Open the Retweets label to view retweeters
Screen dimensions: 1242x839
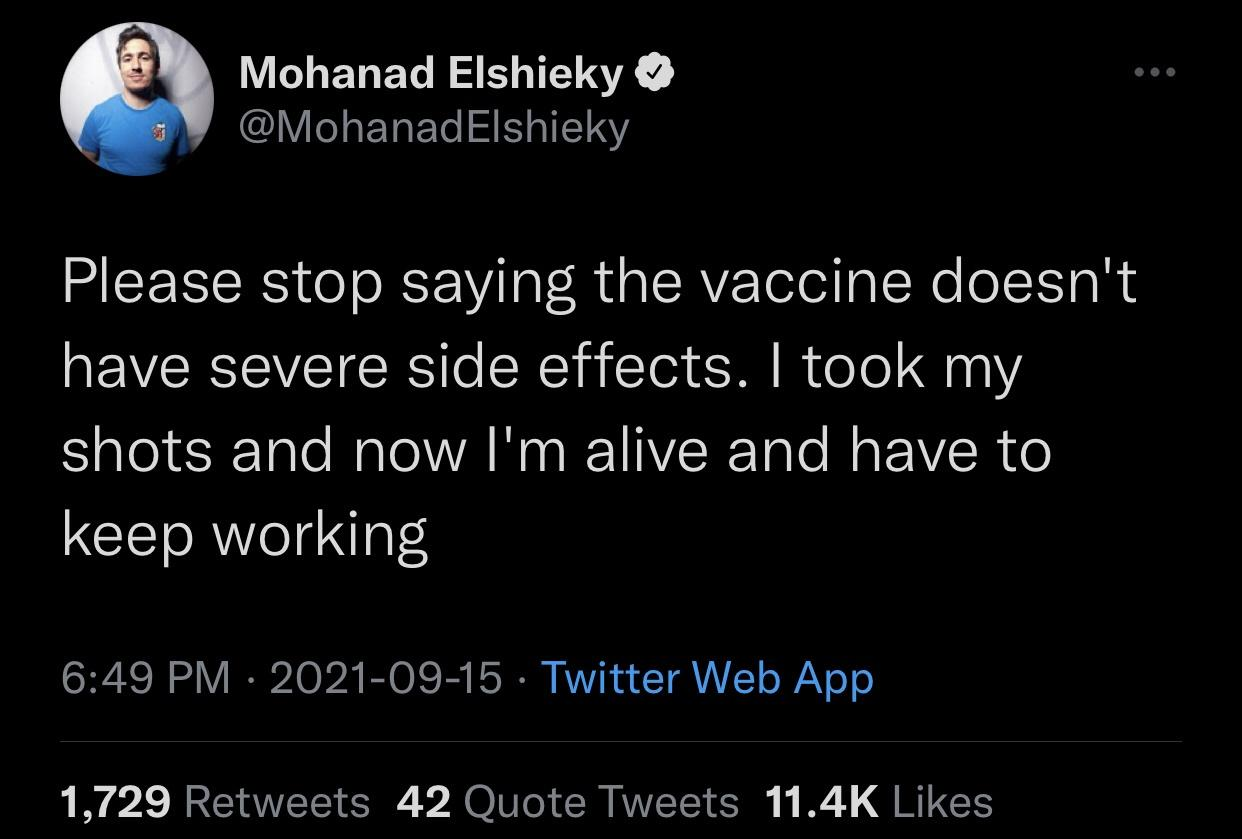pos(278,801)
